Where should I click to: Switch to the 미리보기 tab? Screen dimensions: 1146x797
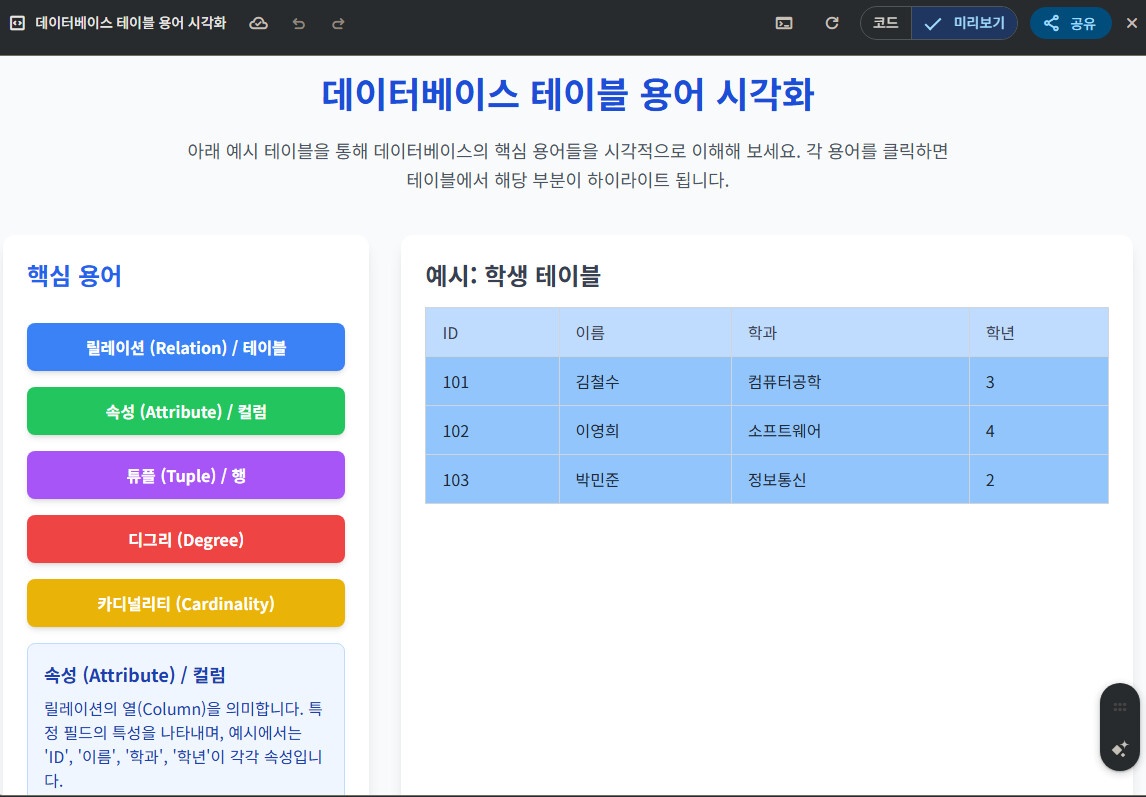[x=965, y=23]
